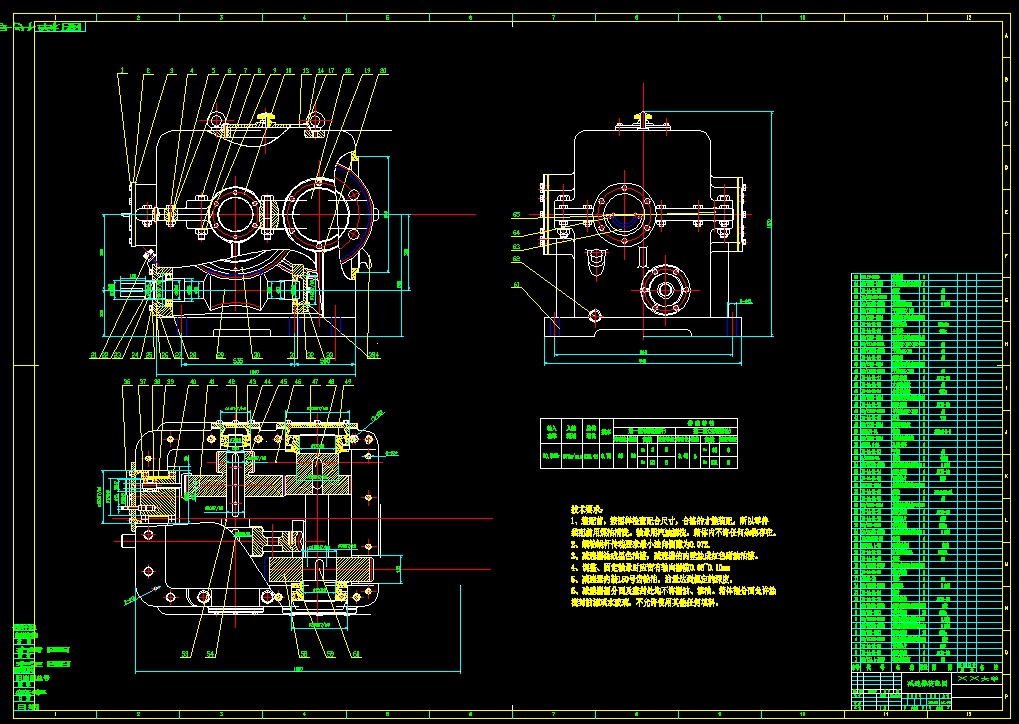Select part balloon number 63 on side view
The image size is (1019, 724).
[517, 246]
